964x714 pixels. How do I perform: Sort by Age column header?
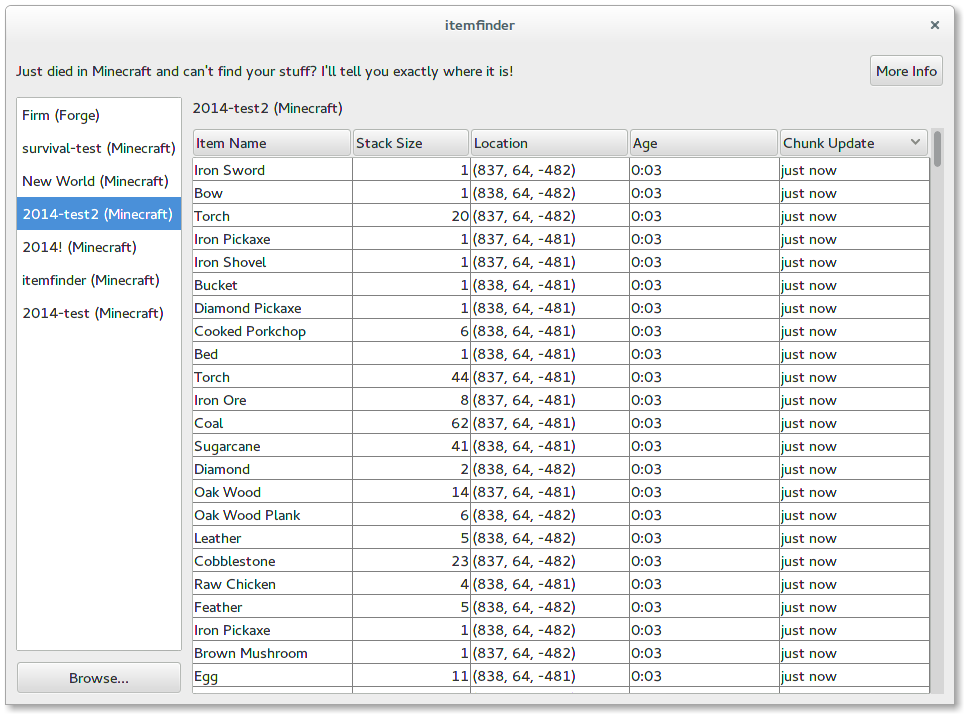(x=703, y=143)
